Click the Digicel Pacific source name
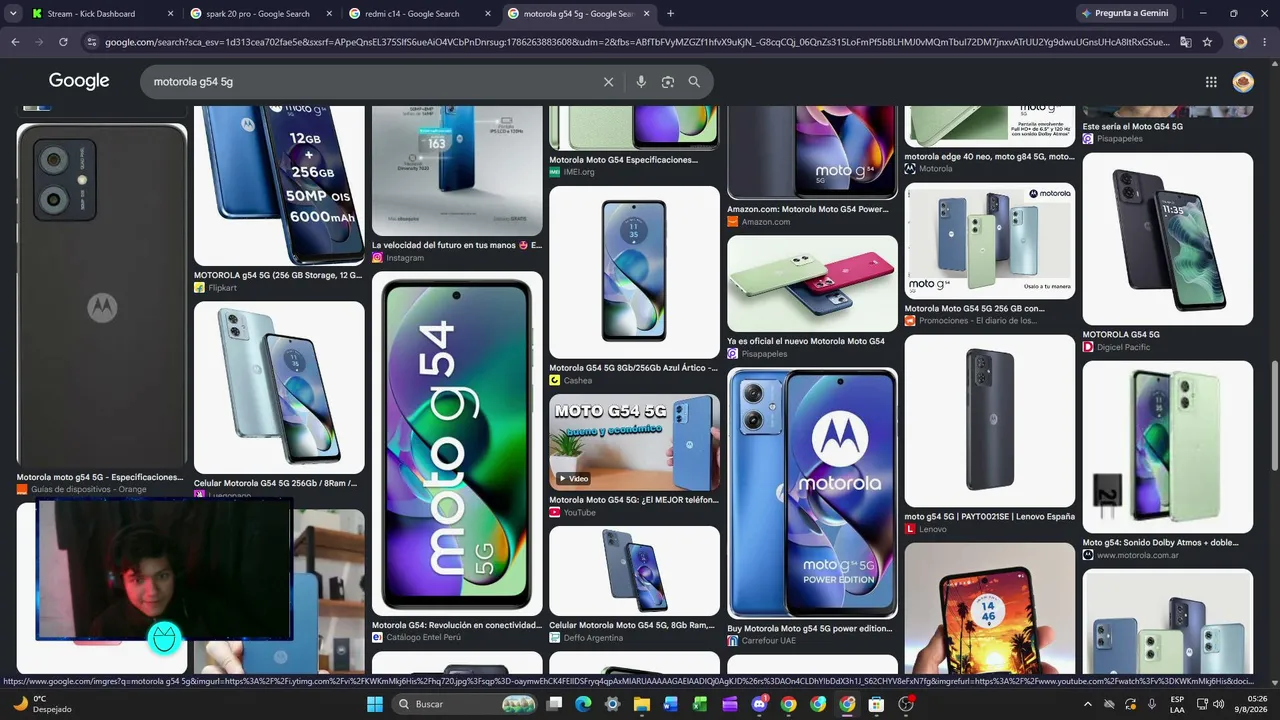The image size is (1280, 720). (1124, 347)
